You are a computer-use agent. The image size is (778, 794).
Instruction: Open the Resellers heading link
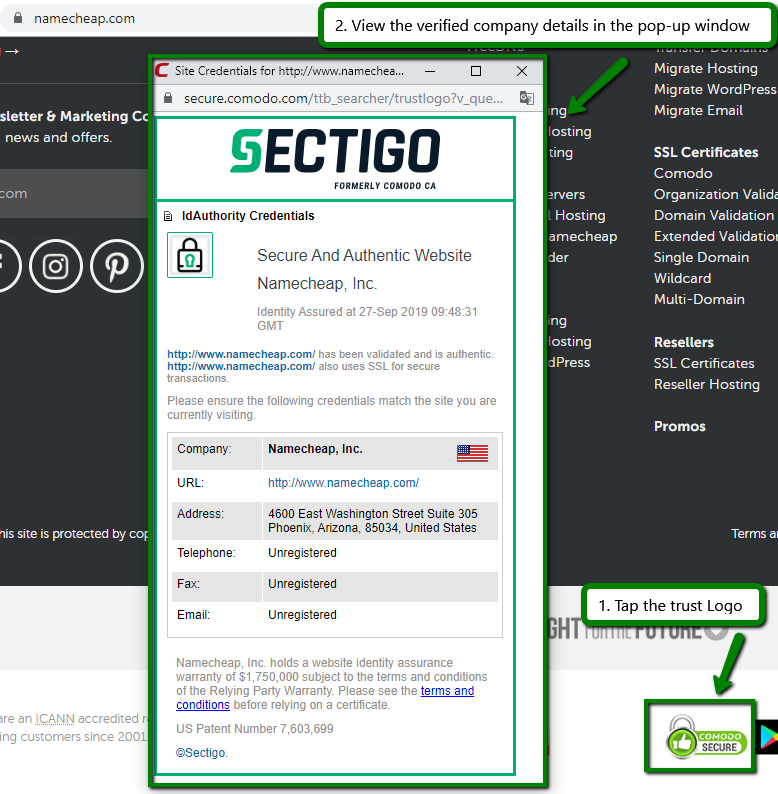pos(684,342)
